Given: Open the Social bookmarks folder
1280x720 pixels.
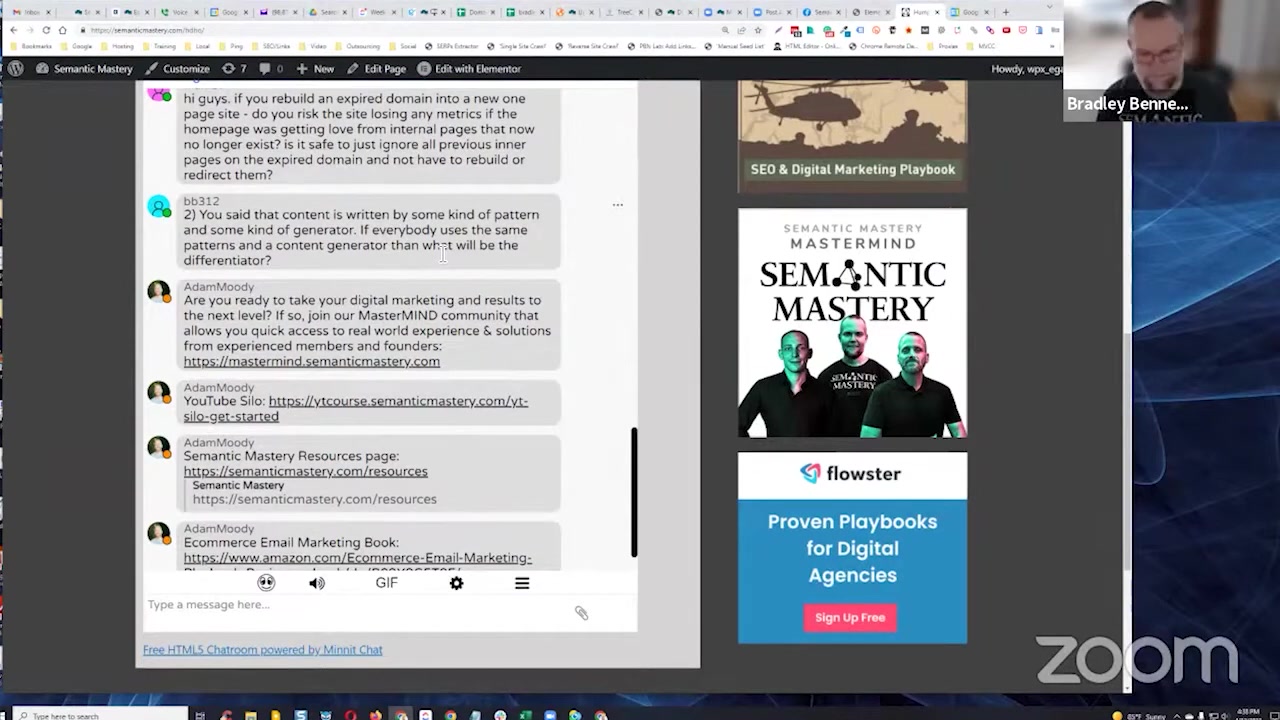Looking at the screenshot, I should pyautogui.click(x=402, y=46).
